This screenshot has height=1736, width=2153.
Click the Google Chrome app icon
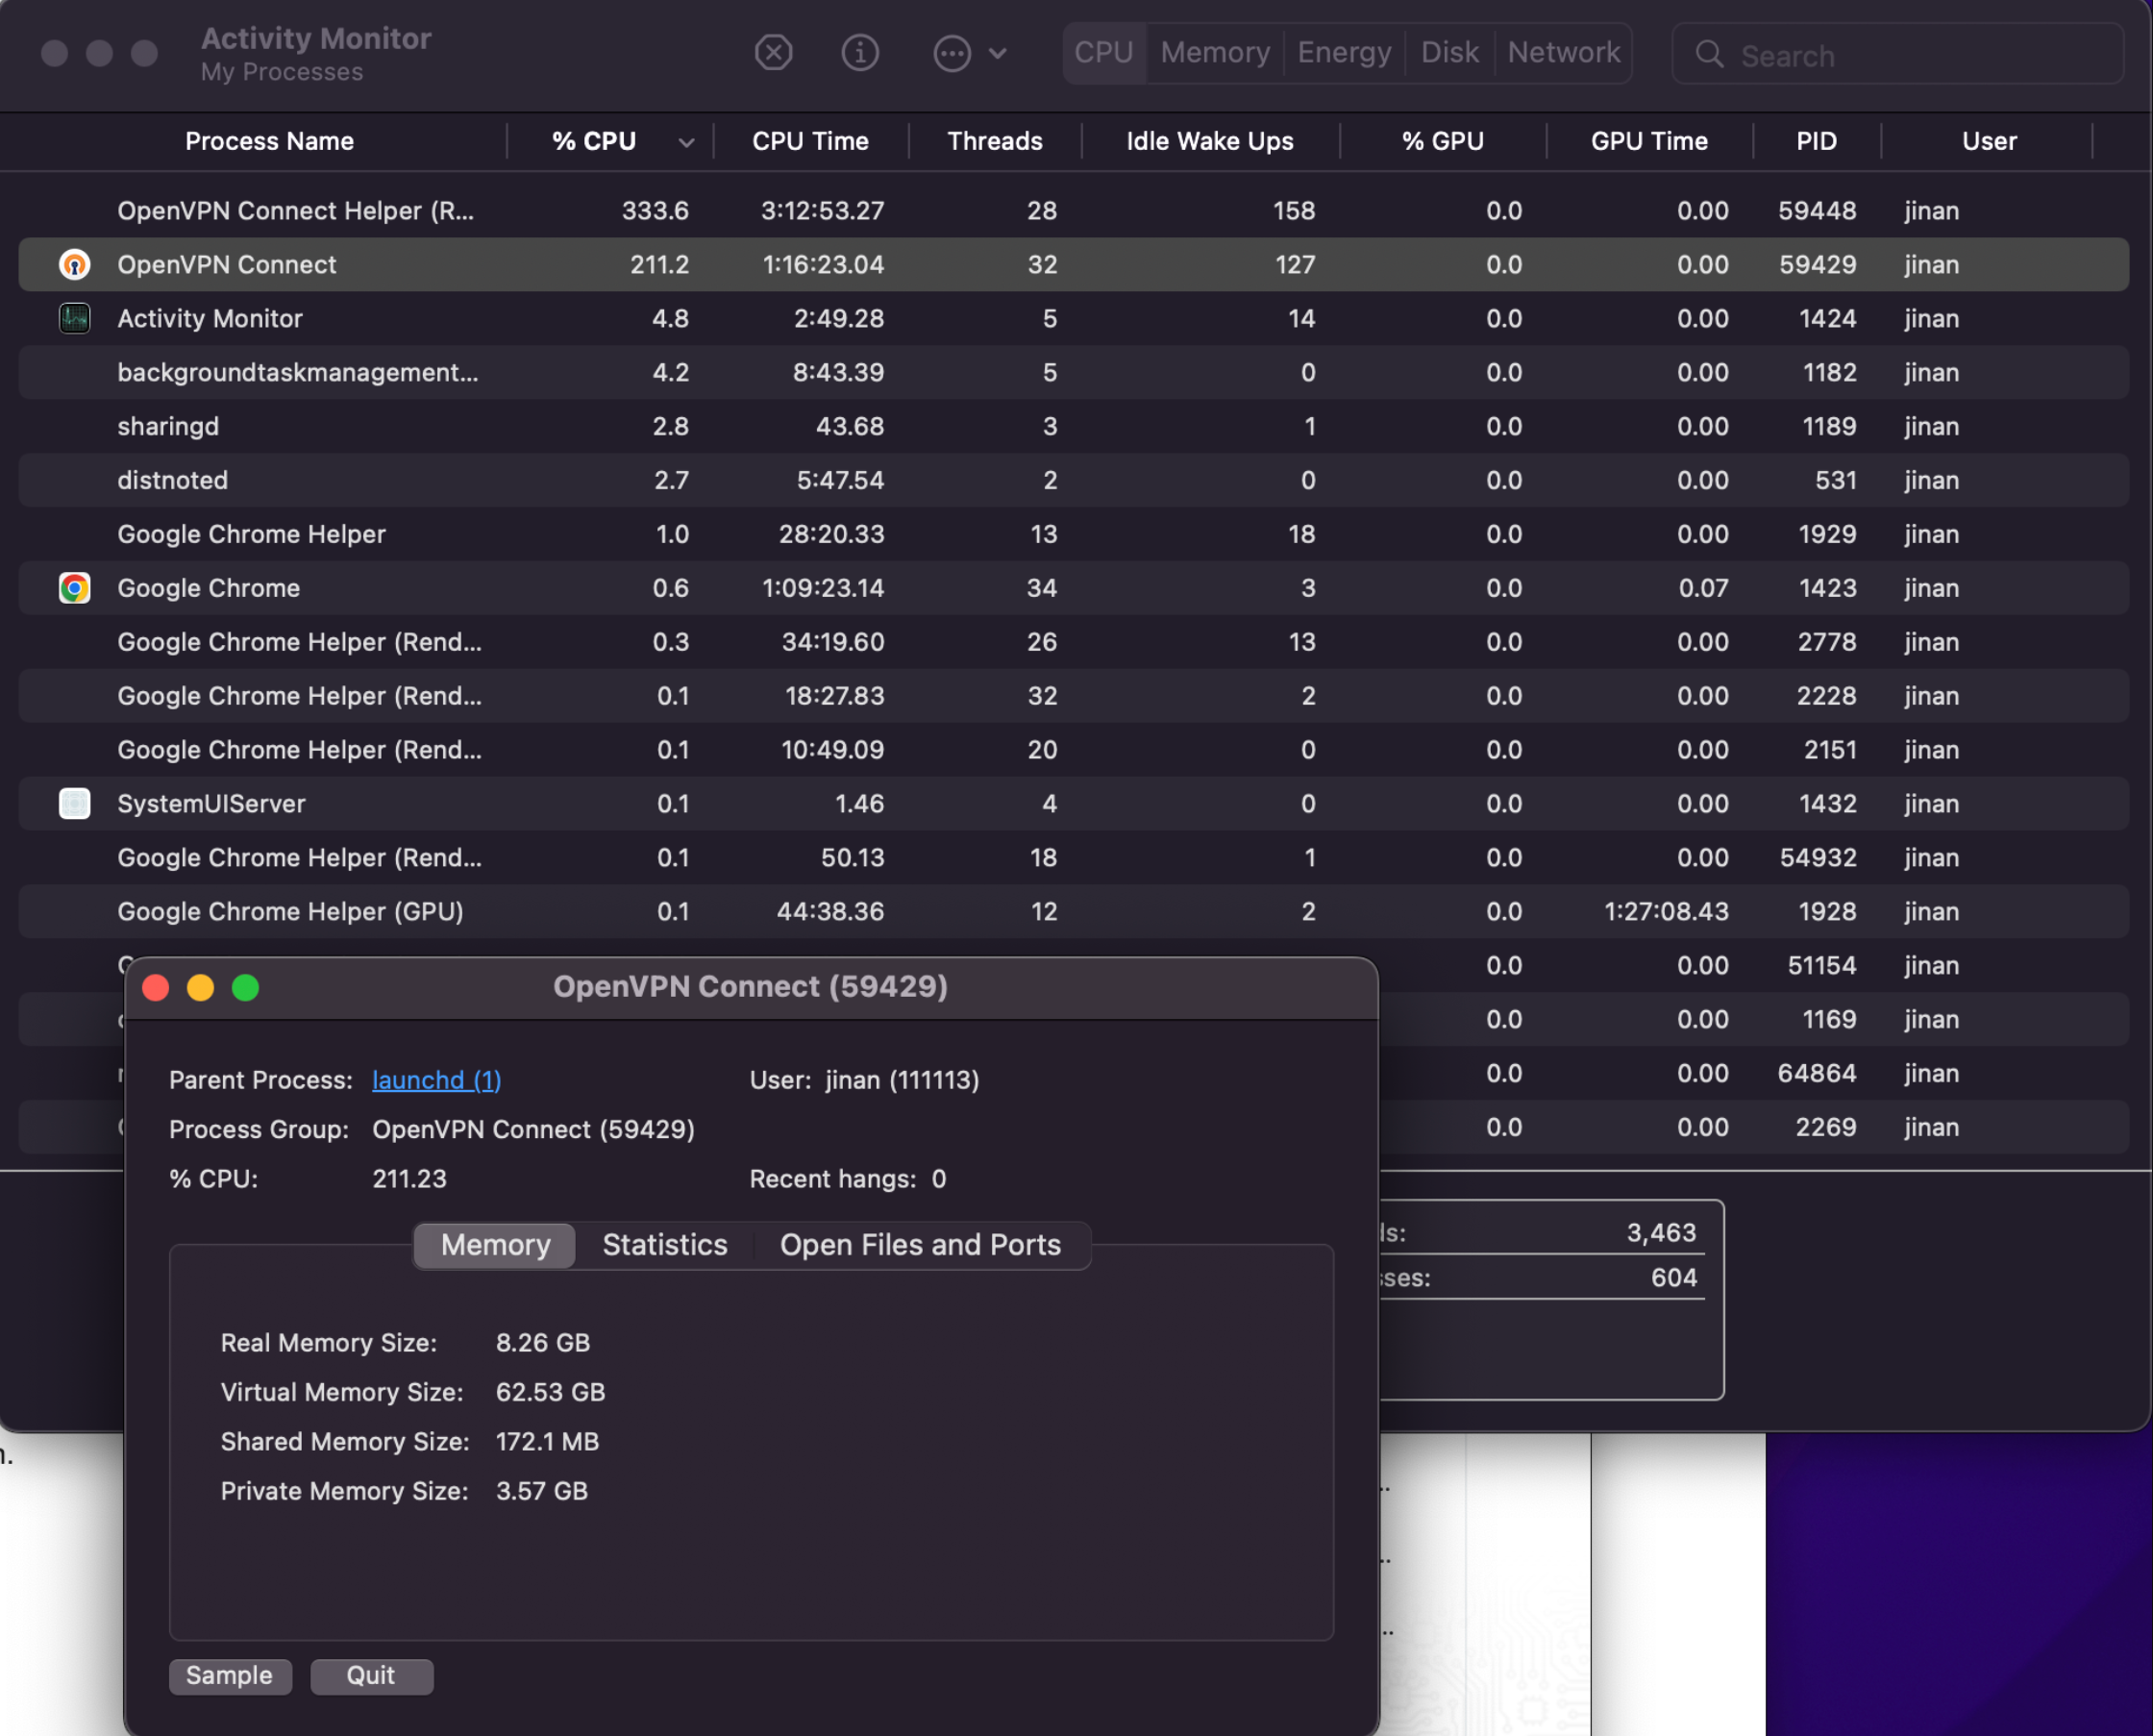[74, 588]
